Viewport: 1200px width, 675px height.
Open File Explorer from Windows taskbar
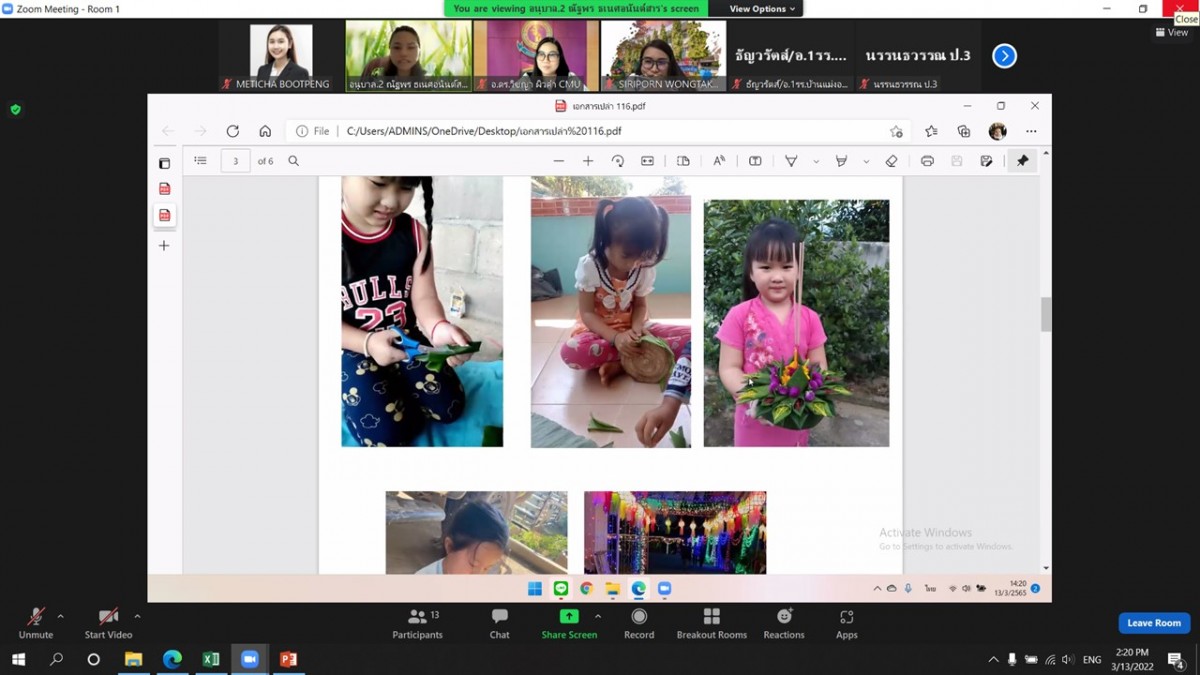pyautogui.click(x=133, y=659)
